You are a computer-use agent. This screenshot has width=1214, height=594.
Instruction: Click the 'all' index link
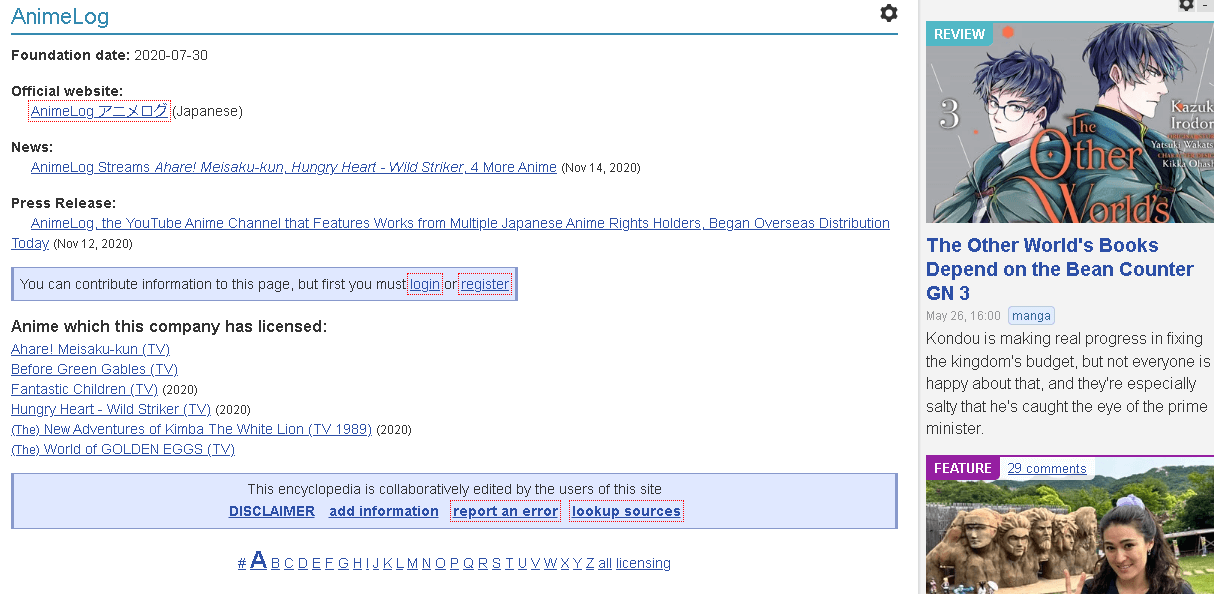click(605, 563)
